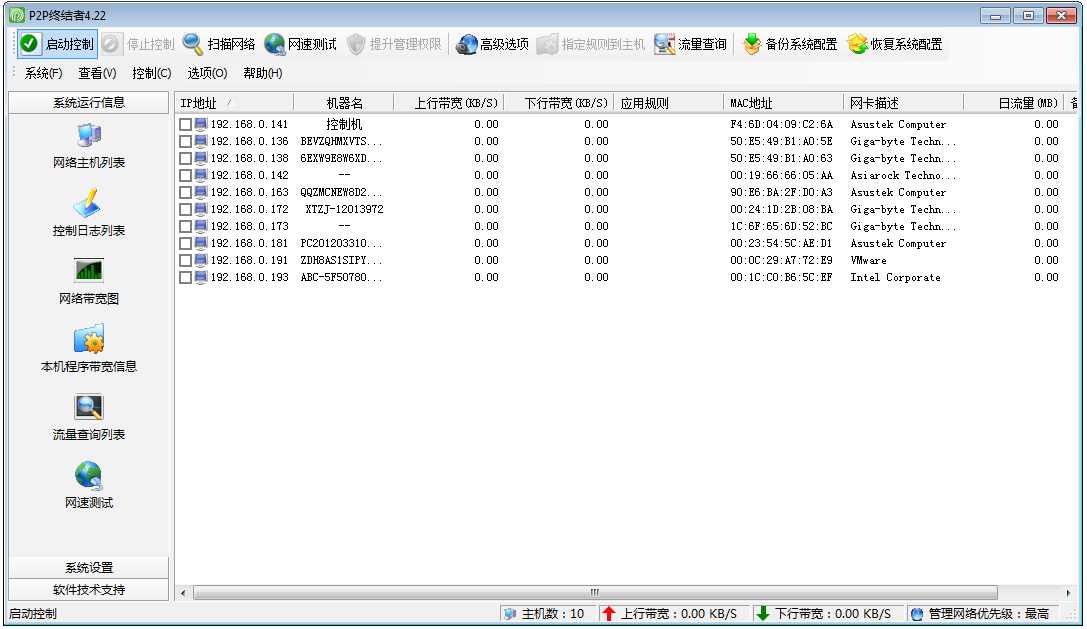Select checkbox beside ZDH8AS1SIPY host

tap(187, 260)
